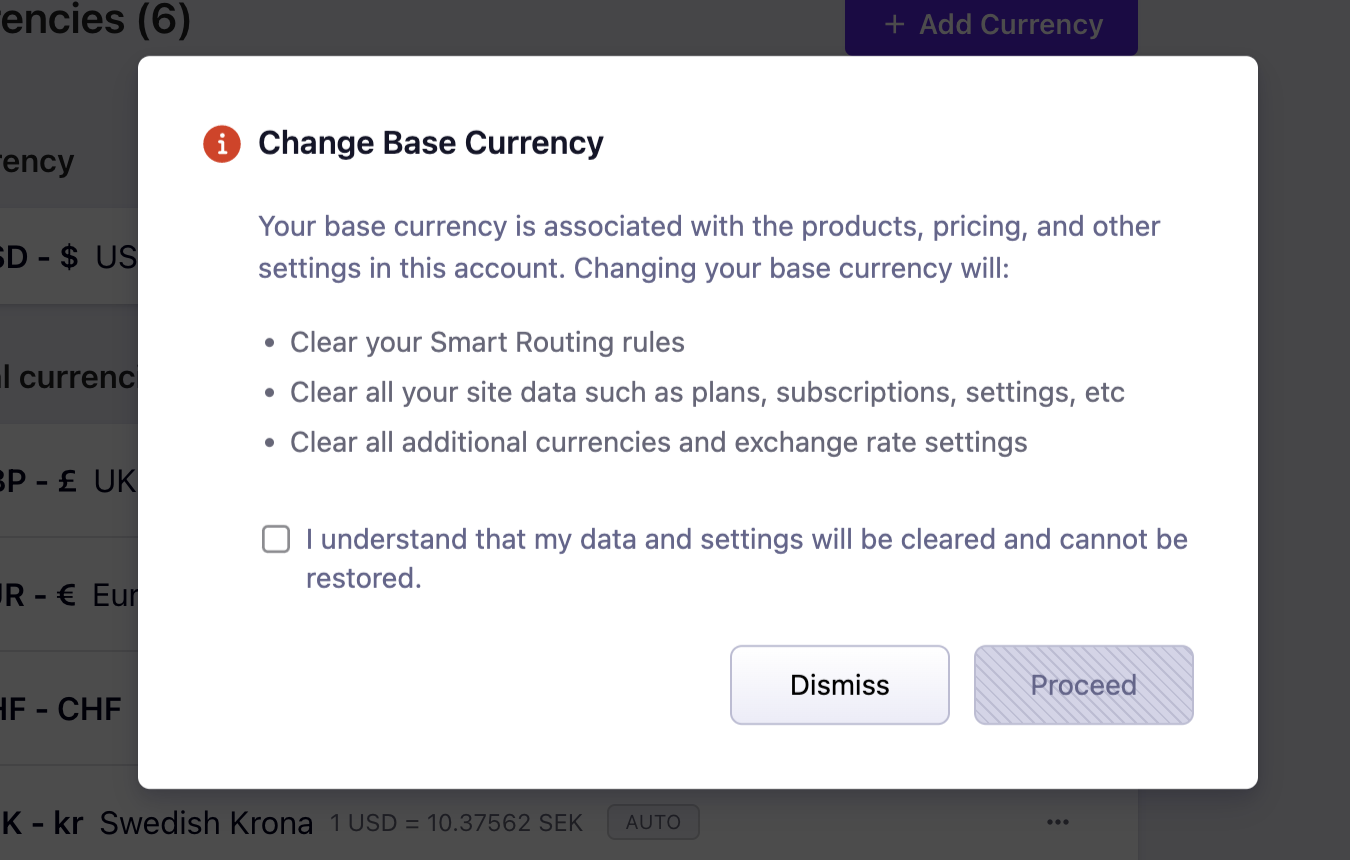Click the plus icon on Add Currency

894,25
